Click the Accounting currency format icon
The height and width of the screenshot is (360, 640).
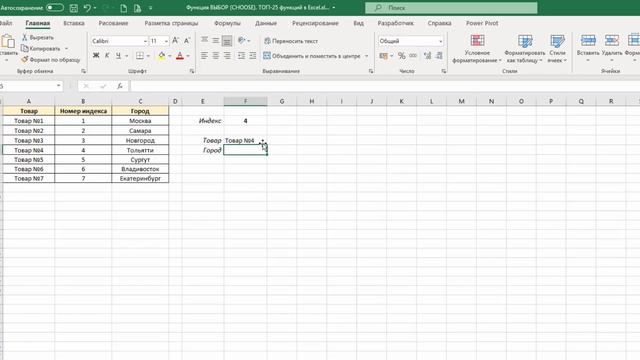coord(383,56)
